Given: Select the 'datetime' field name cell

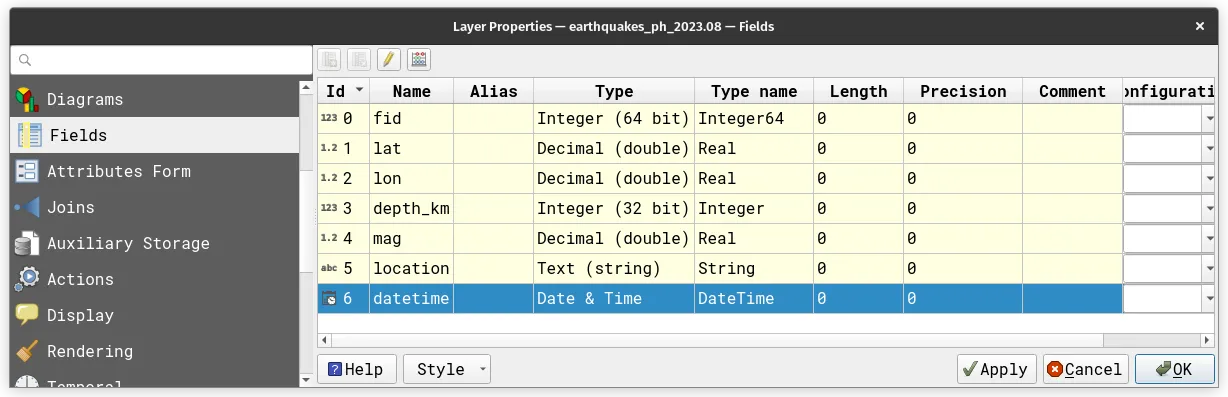Looking at the screenshot, I should pyautogui.click(x=411, y=298).
